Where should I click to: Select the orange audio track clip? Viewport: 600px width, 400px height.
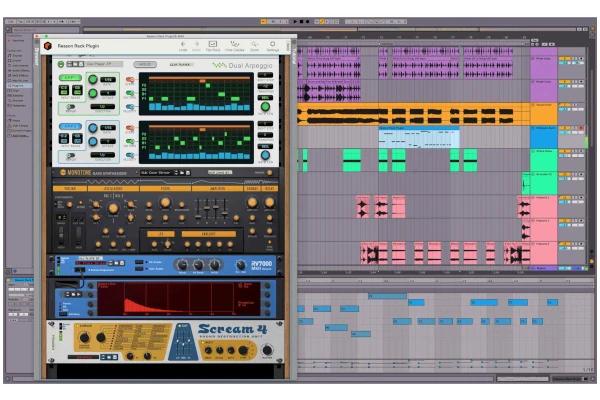click(414, 114)
